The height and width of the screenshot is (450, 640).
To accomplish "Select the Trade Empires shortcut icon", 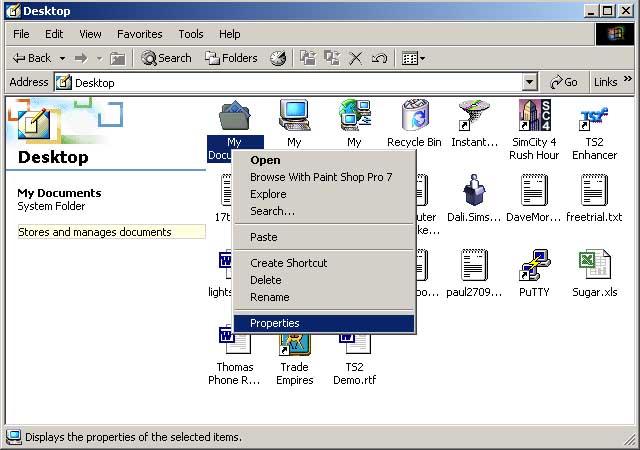I will click(294, 343).
